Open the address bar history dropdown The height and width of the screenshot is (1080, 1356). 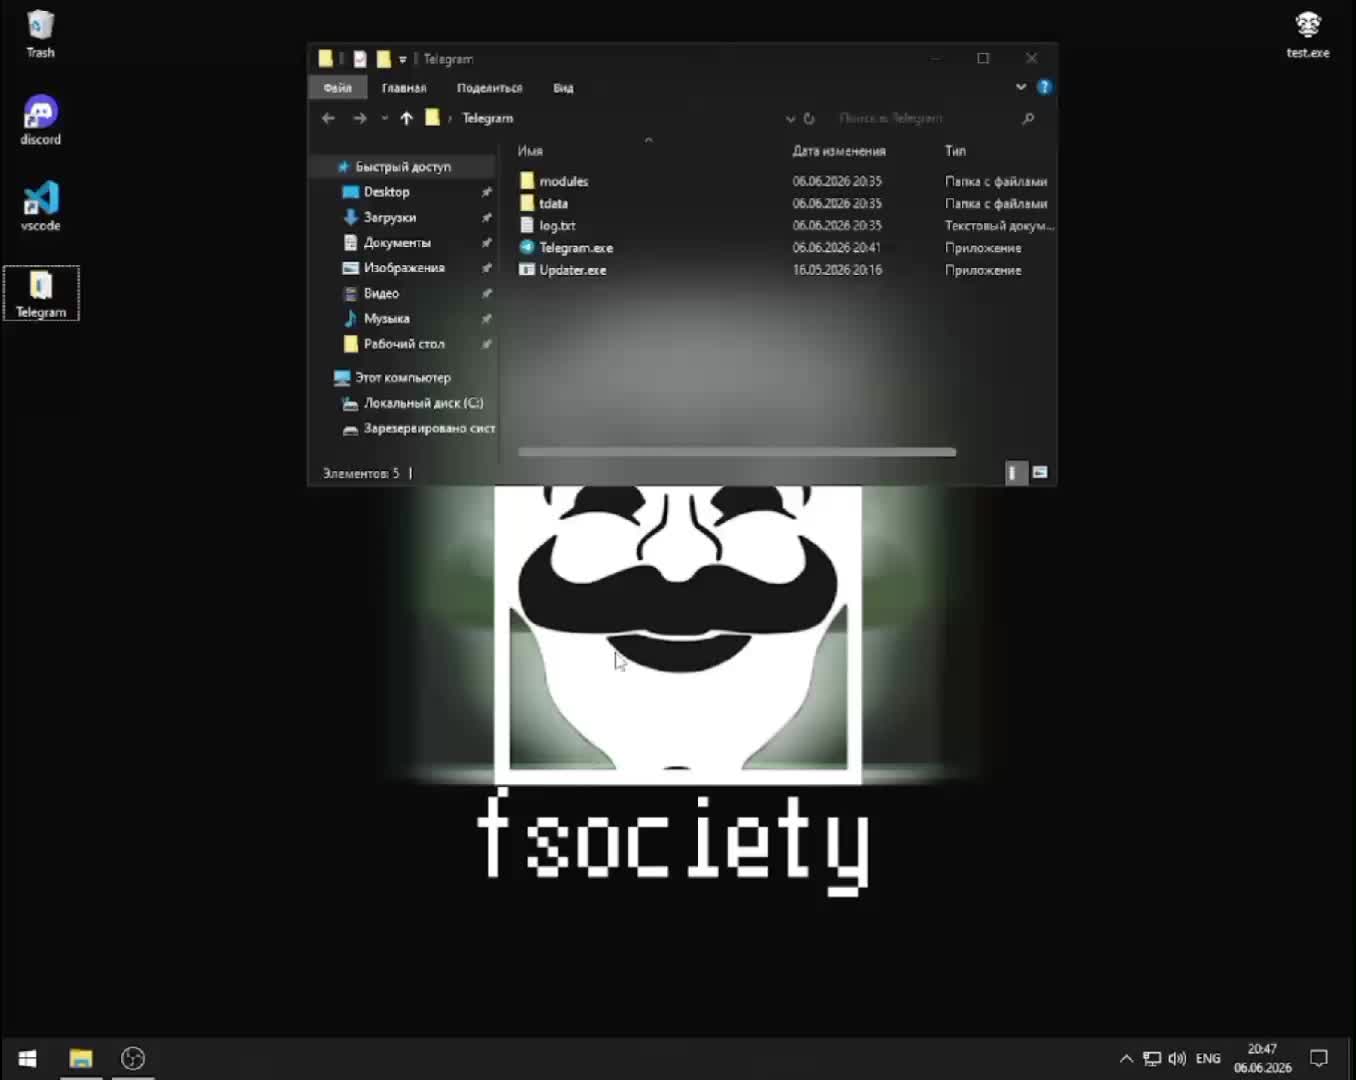point(790,118)
